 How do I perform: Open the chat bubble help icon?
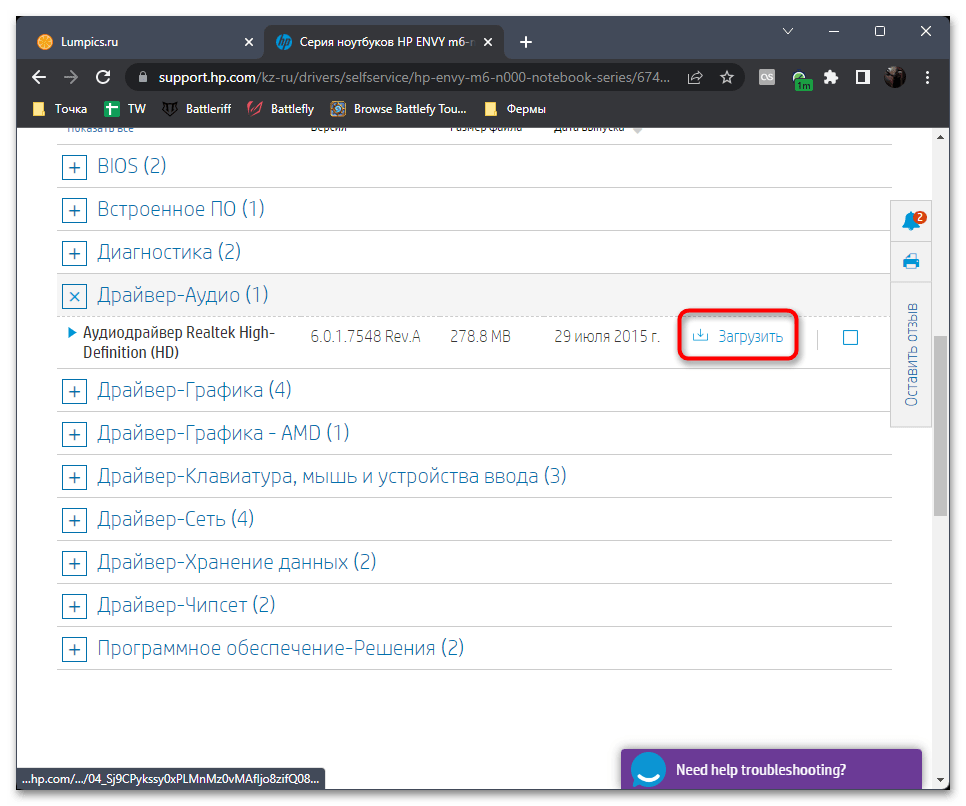pyautogui.click(x=647, y=769)
